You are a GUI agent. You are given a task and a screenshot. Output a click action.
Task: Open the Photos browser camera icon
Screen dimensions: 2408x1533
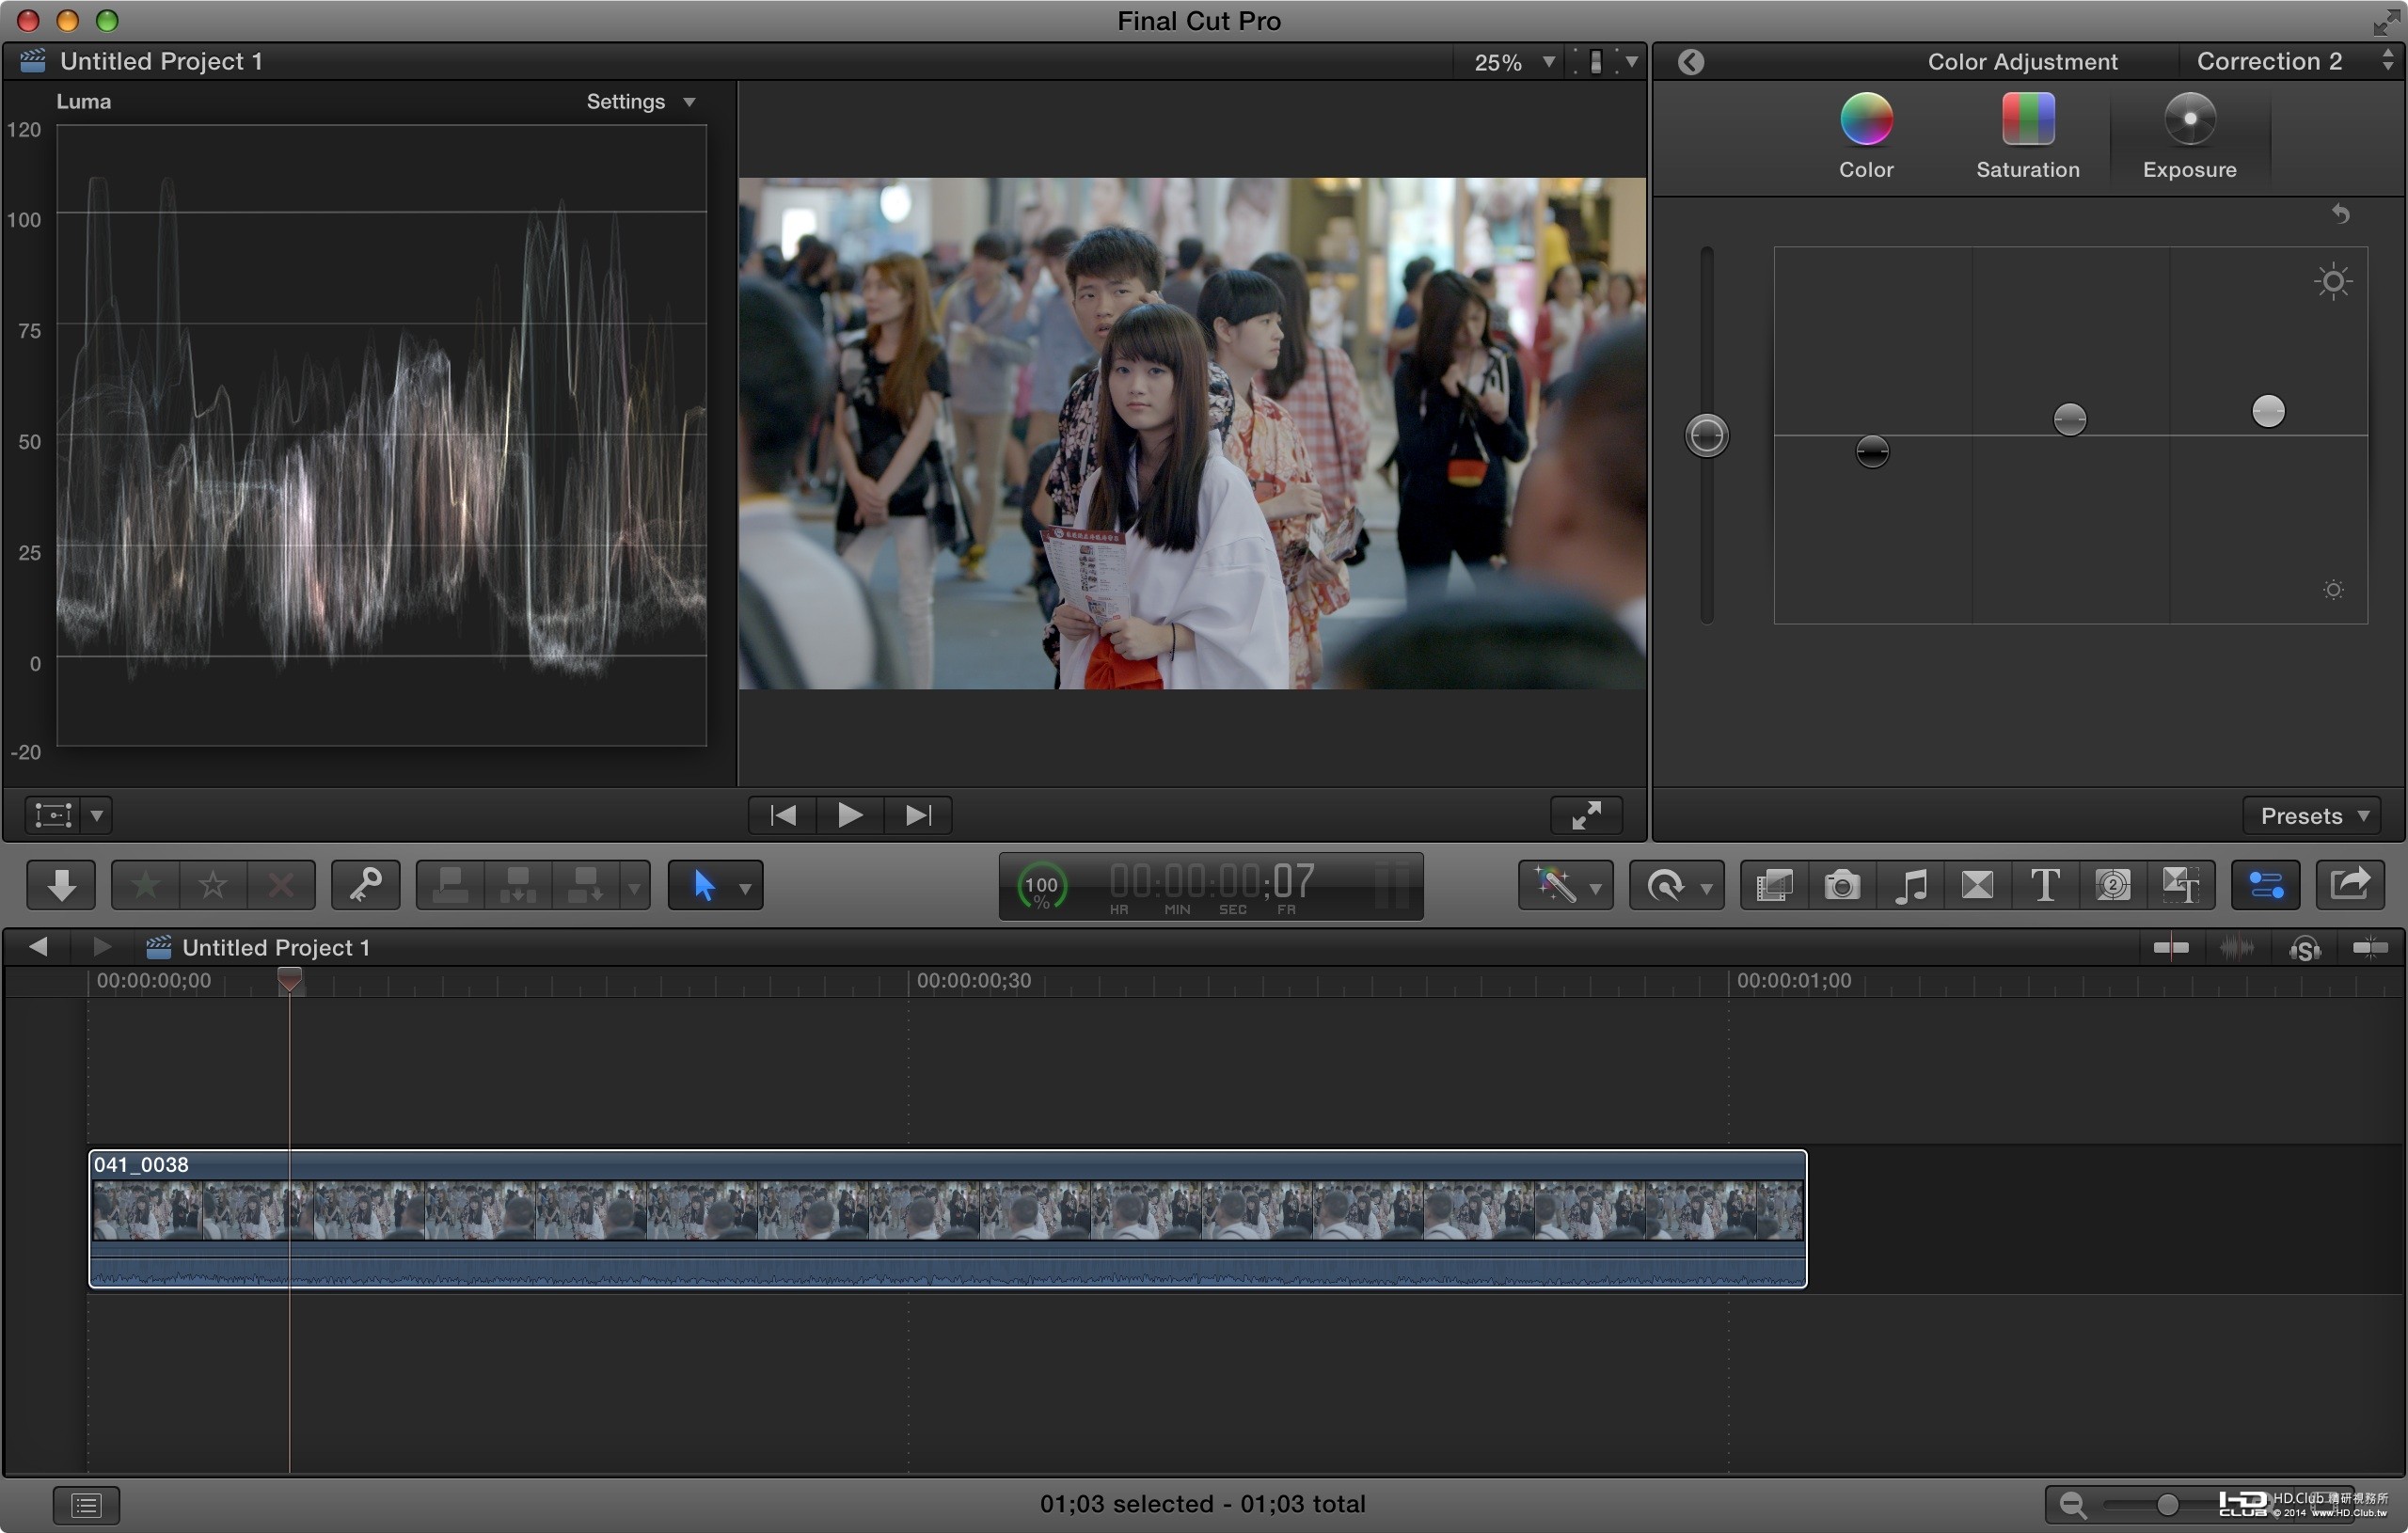[x=1841, y=885]
